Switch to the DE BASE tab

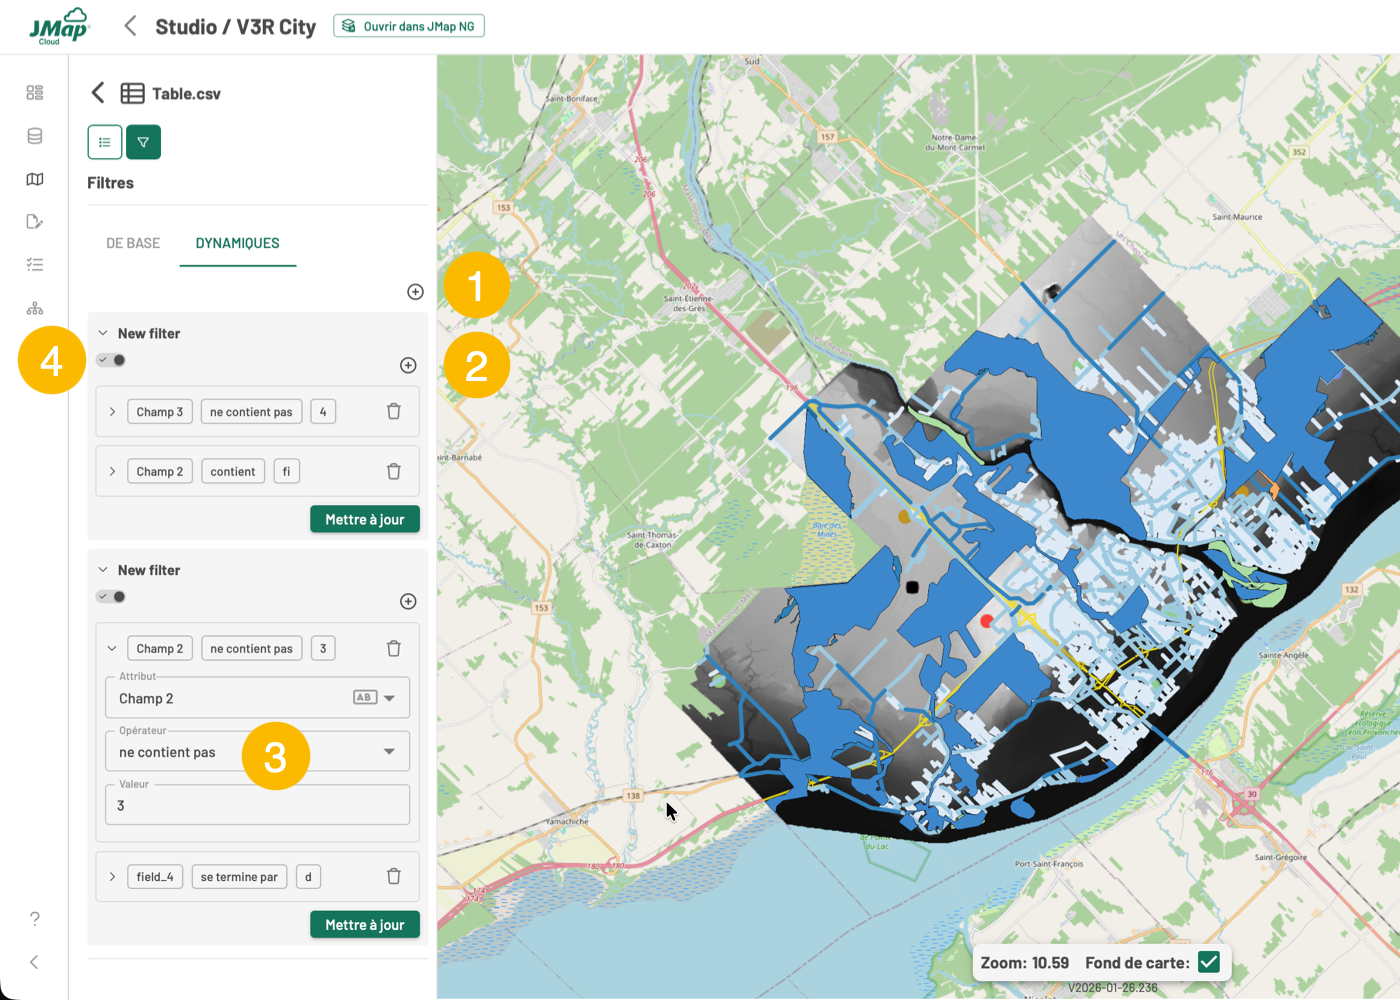click(133, 243)
